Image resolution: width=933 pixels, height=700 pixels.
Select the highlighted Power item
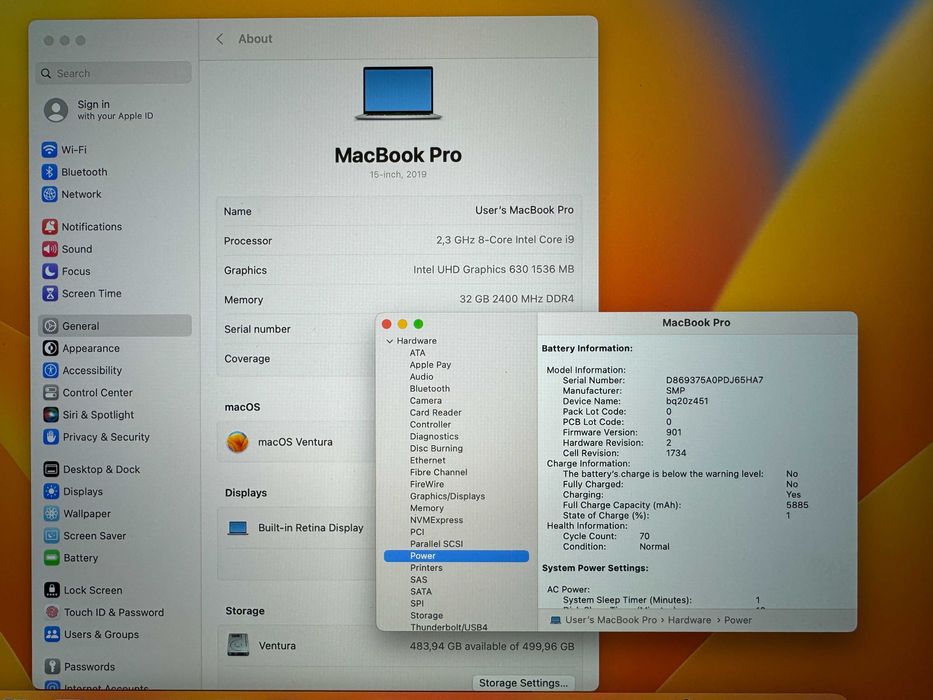(456, 556)
